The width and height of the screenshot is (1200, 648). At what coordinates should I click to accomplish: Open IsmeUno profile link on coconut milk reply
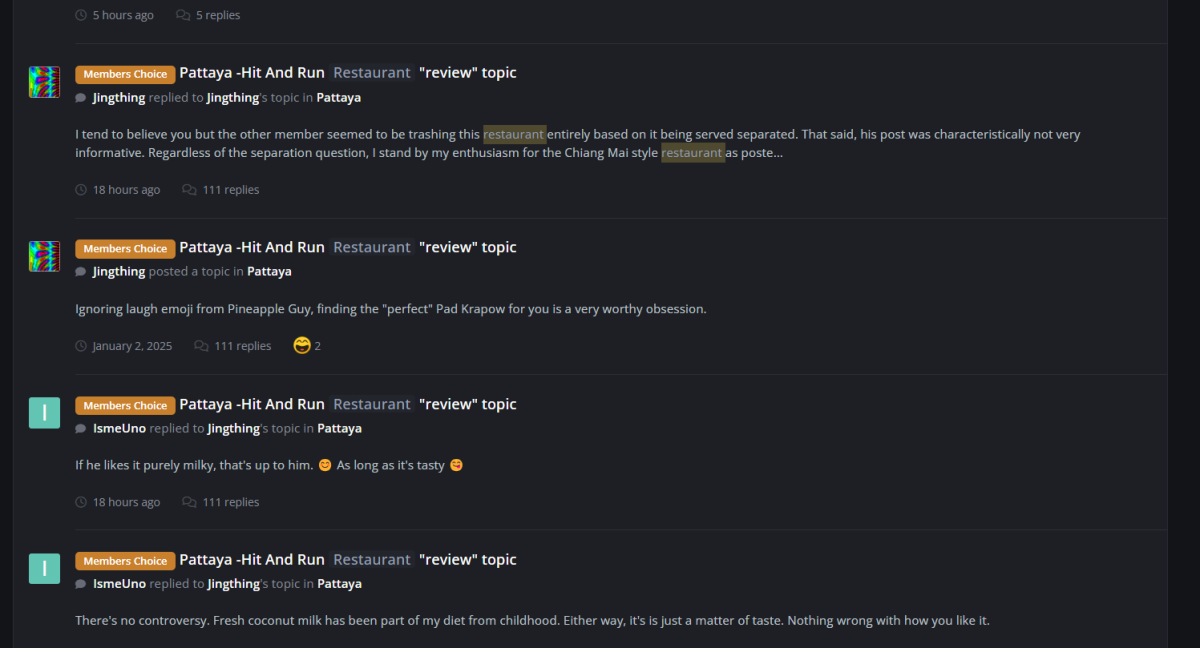(x=119, y=584)
